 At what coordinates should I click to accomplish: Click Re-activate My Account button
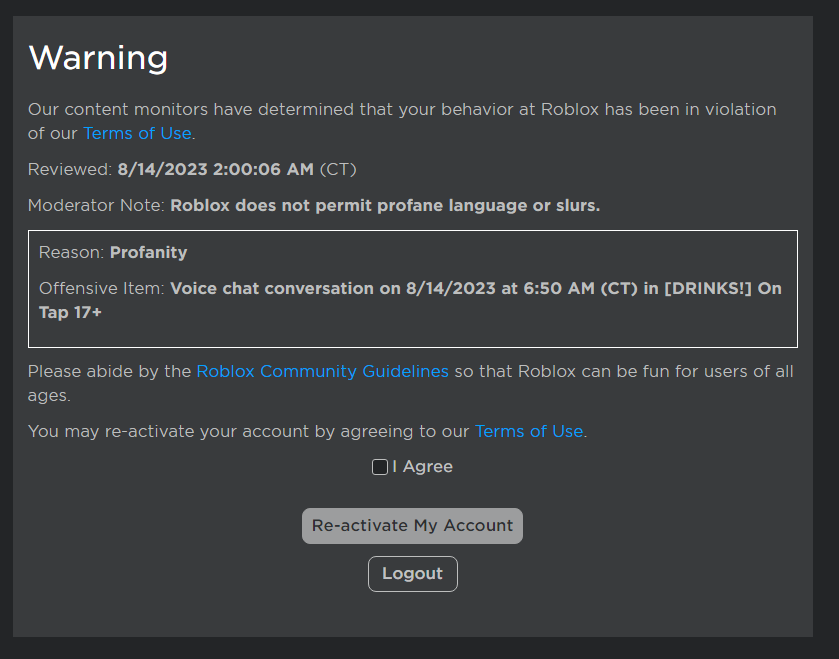[x=412, y=526]
